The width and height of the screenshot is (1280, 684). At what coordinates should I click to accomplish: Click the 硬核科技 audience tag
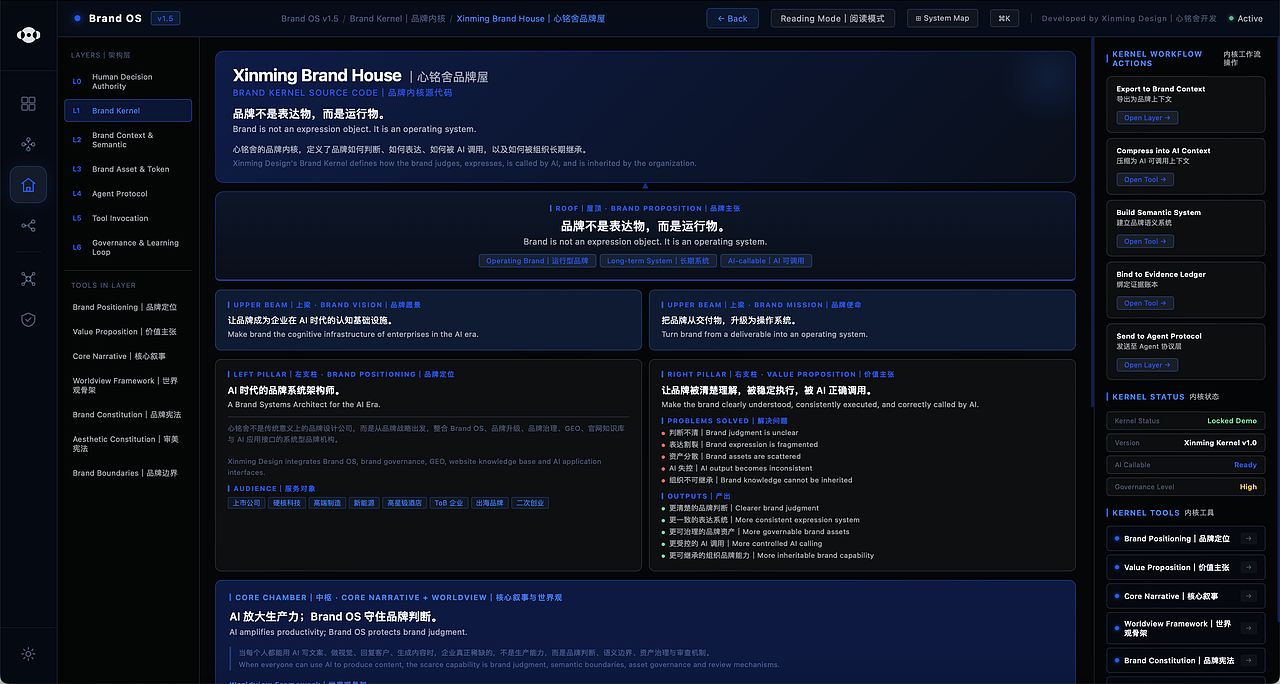coord(287,503)
